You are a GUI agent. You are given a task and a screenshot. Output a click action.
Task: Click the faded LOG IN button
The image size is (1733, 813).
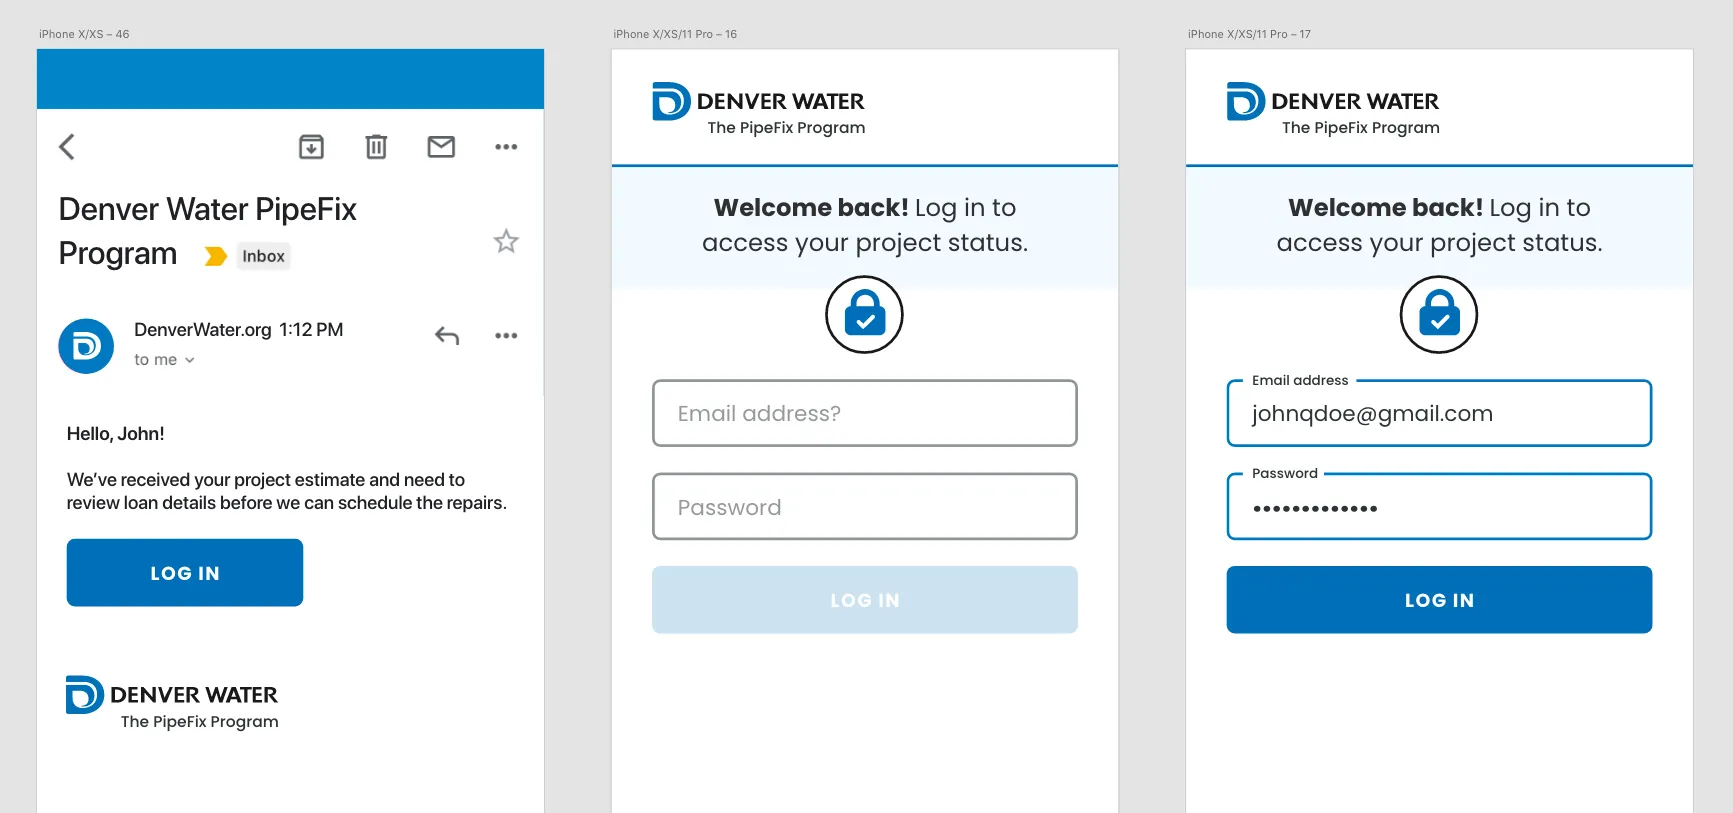(865, 600)
